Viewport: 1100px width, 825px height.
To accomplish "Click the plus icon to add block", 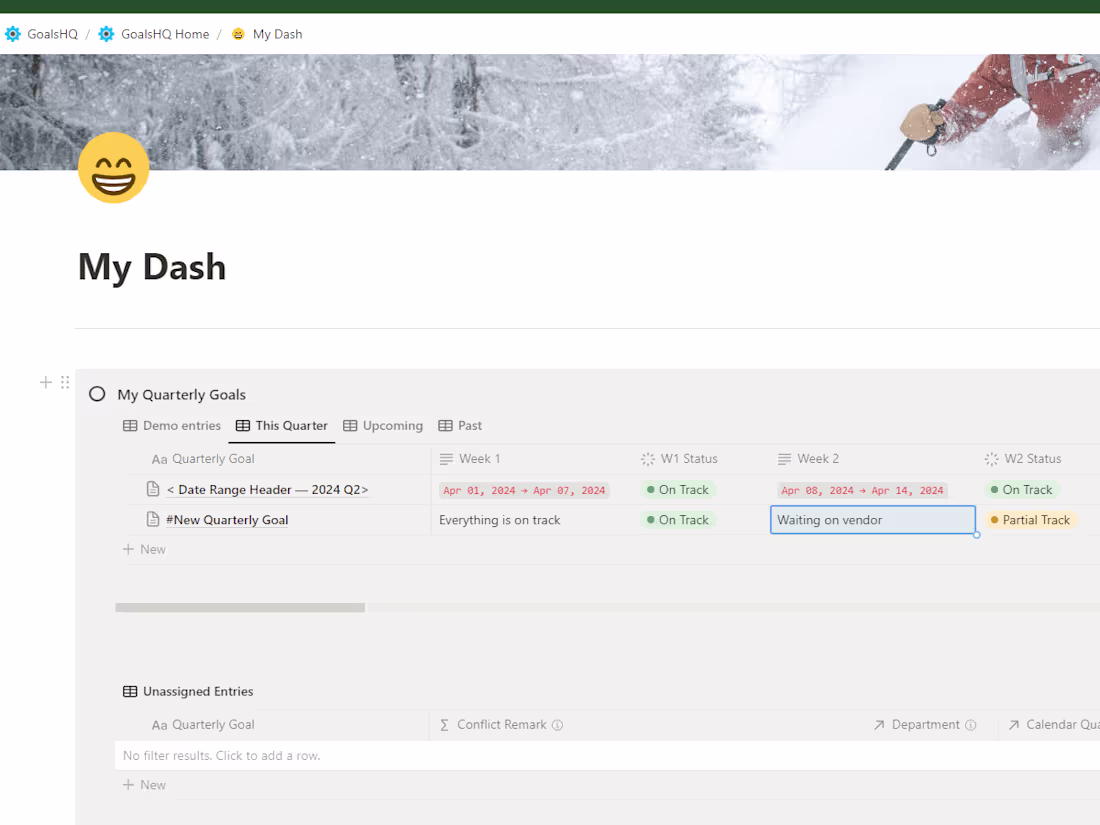I will (46, 382).
